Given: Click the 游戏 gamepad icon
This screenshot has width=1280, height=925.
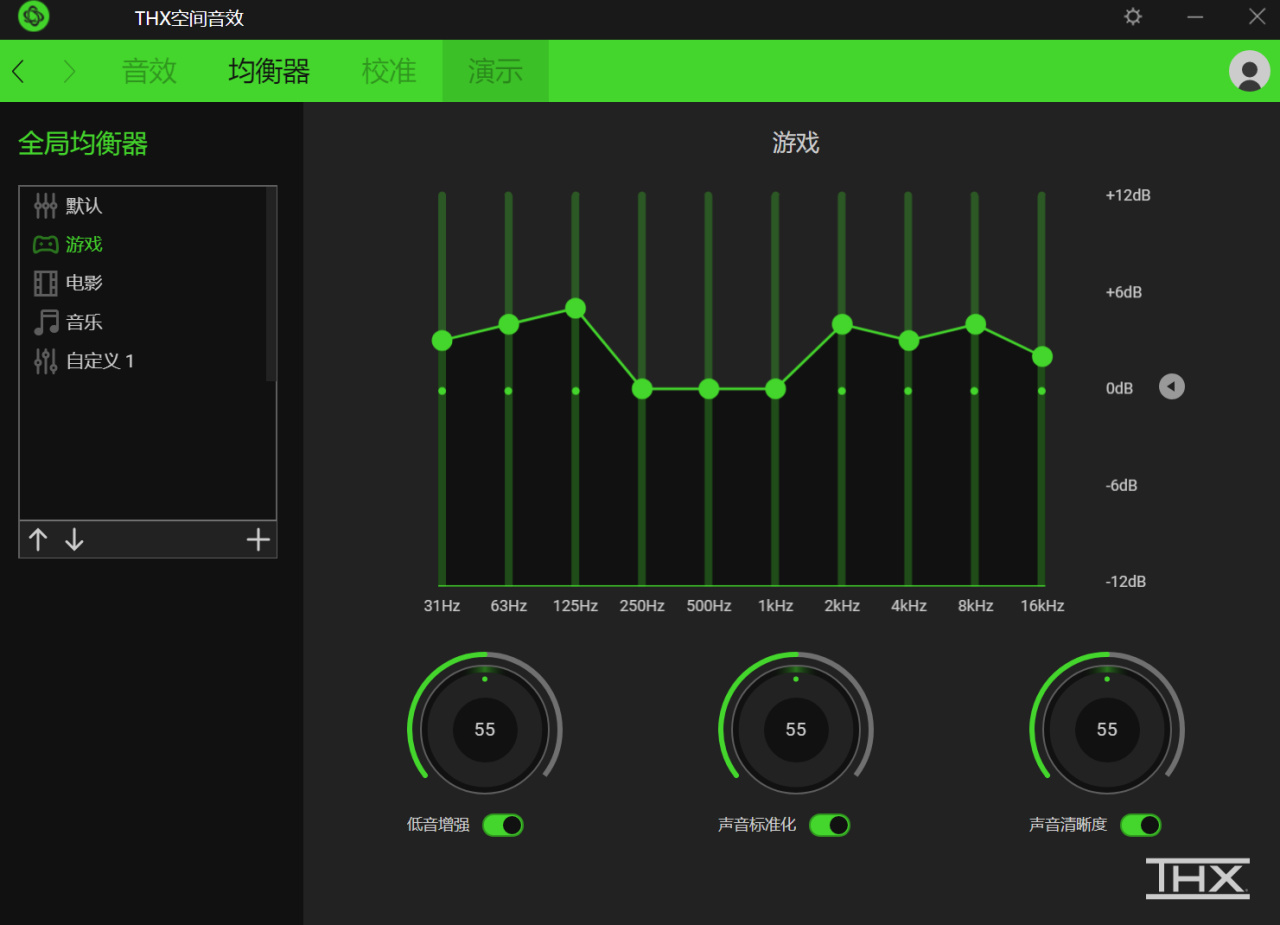Looking at the screenshot, I should 46,244.
